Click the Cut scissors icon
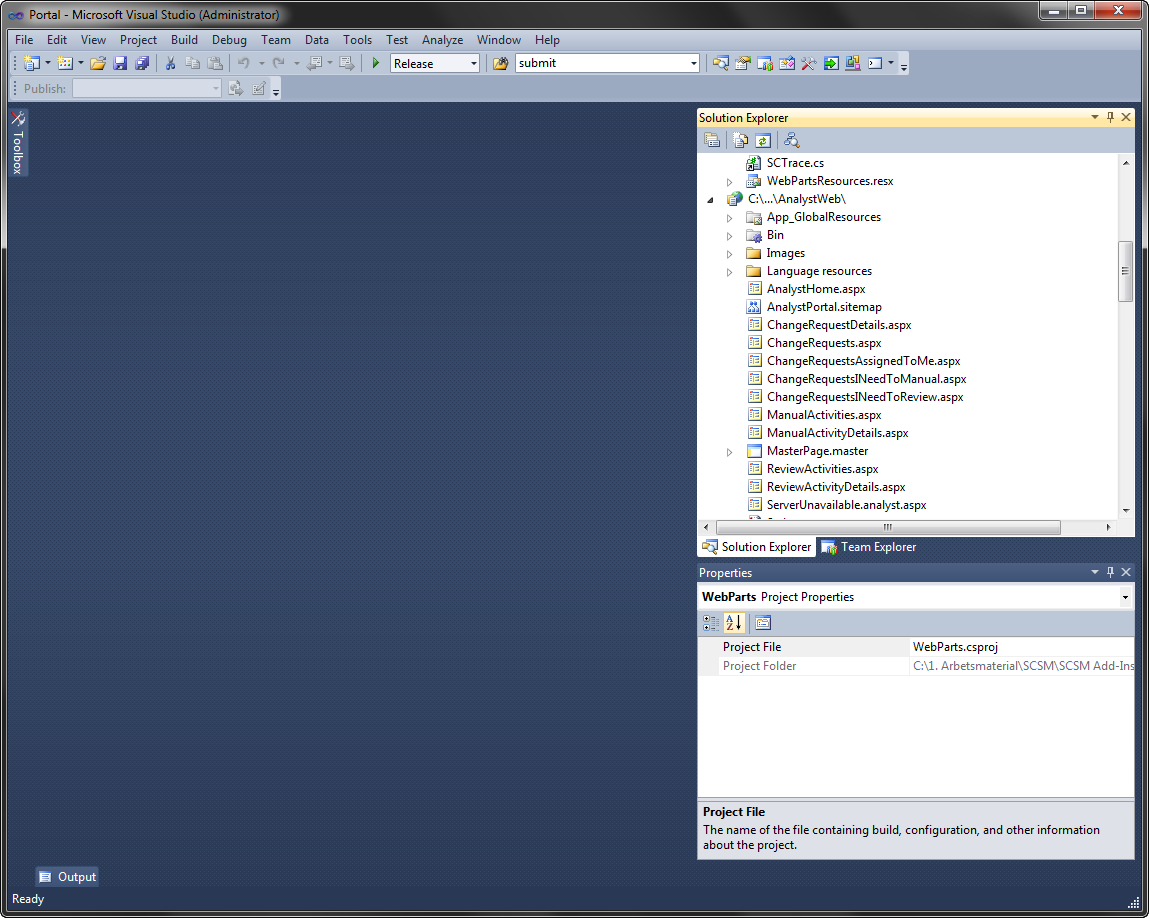The width and height of the screenshot is (1149, 918). click(170, 64)
